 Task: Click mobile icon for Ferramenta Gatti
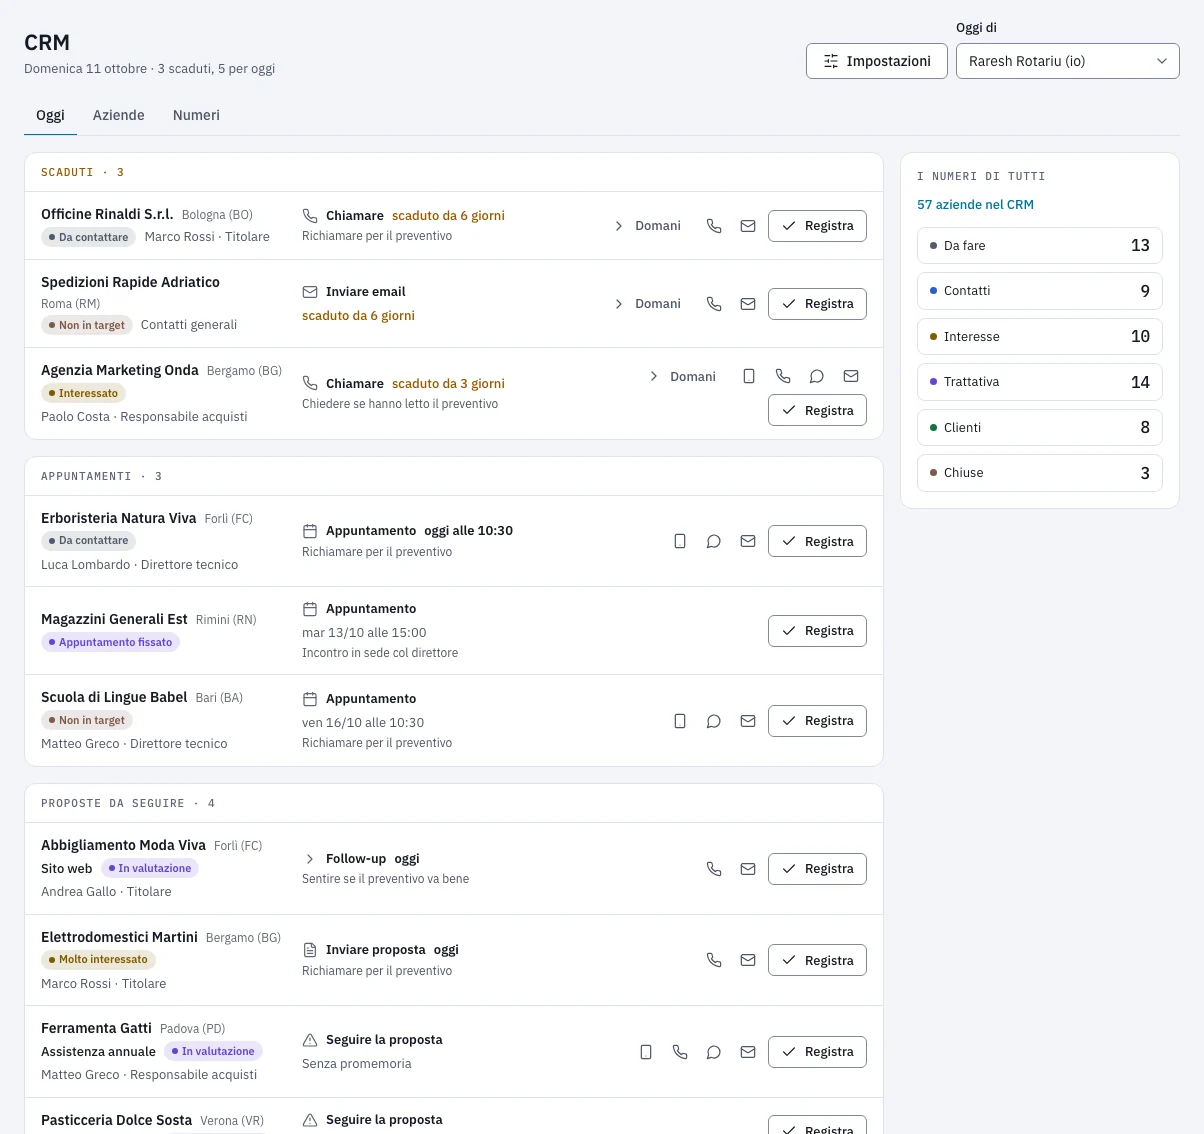tap(646, 1052)
